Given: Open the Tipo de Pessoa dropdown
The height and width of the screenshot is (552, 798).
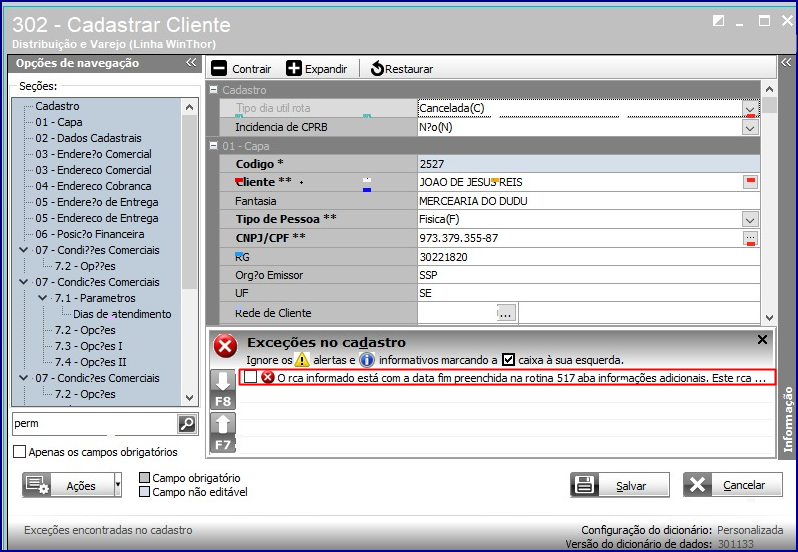Looking at the screenshot, I should click(x=750, y=220).
